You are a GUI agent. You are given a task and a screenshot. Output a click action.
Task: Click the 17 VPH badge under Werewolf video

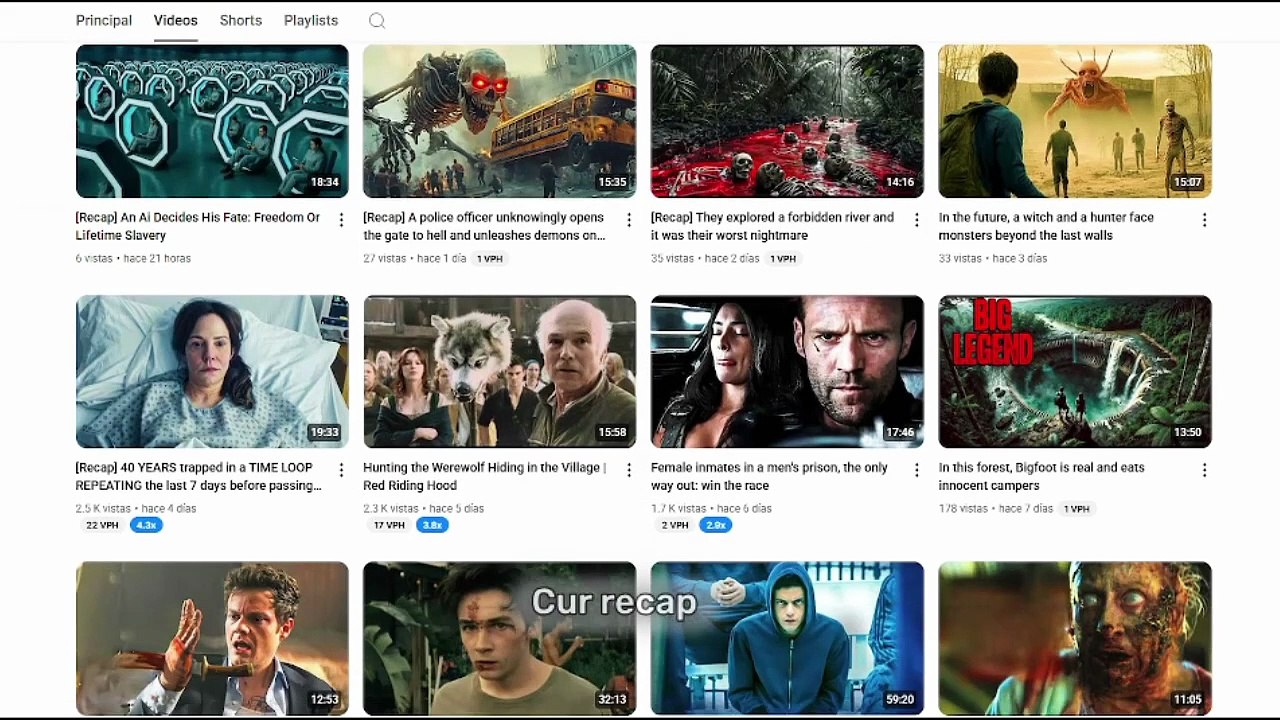pyautogui.click(x=389, y=525)
